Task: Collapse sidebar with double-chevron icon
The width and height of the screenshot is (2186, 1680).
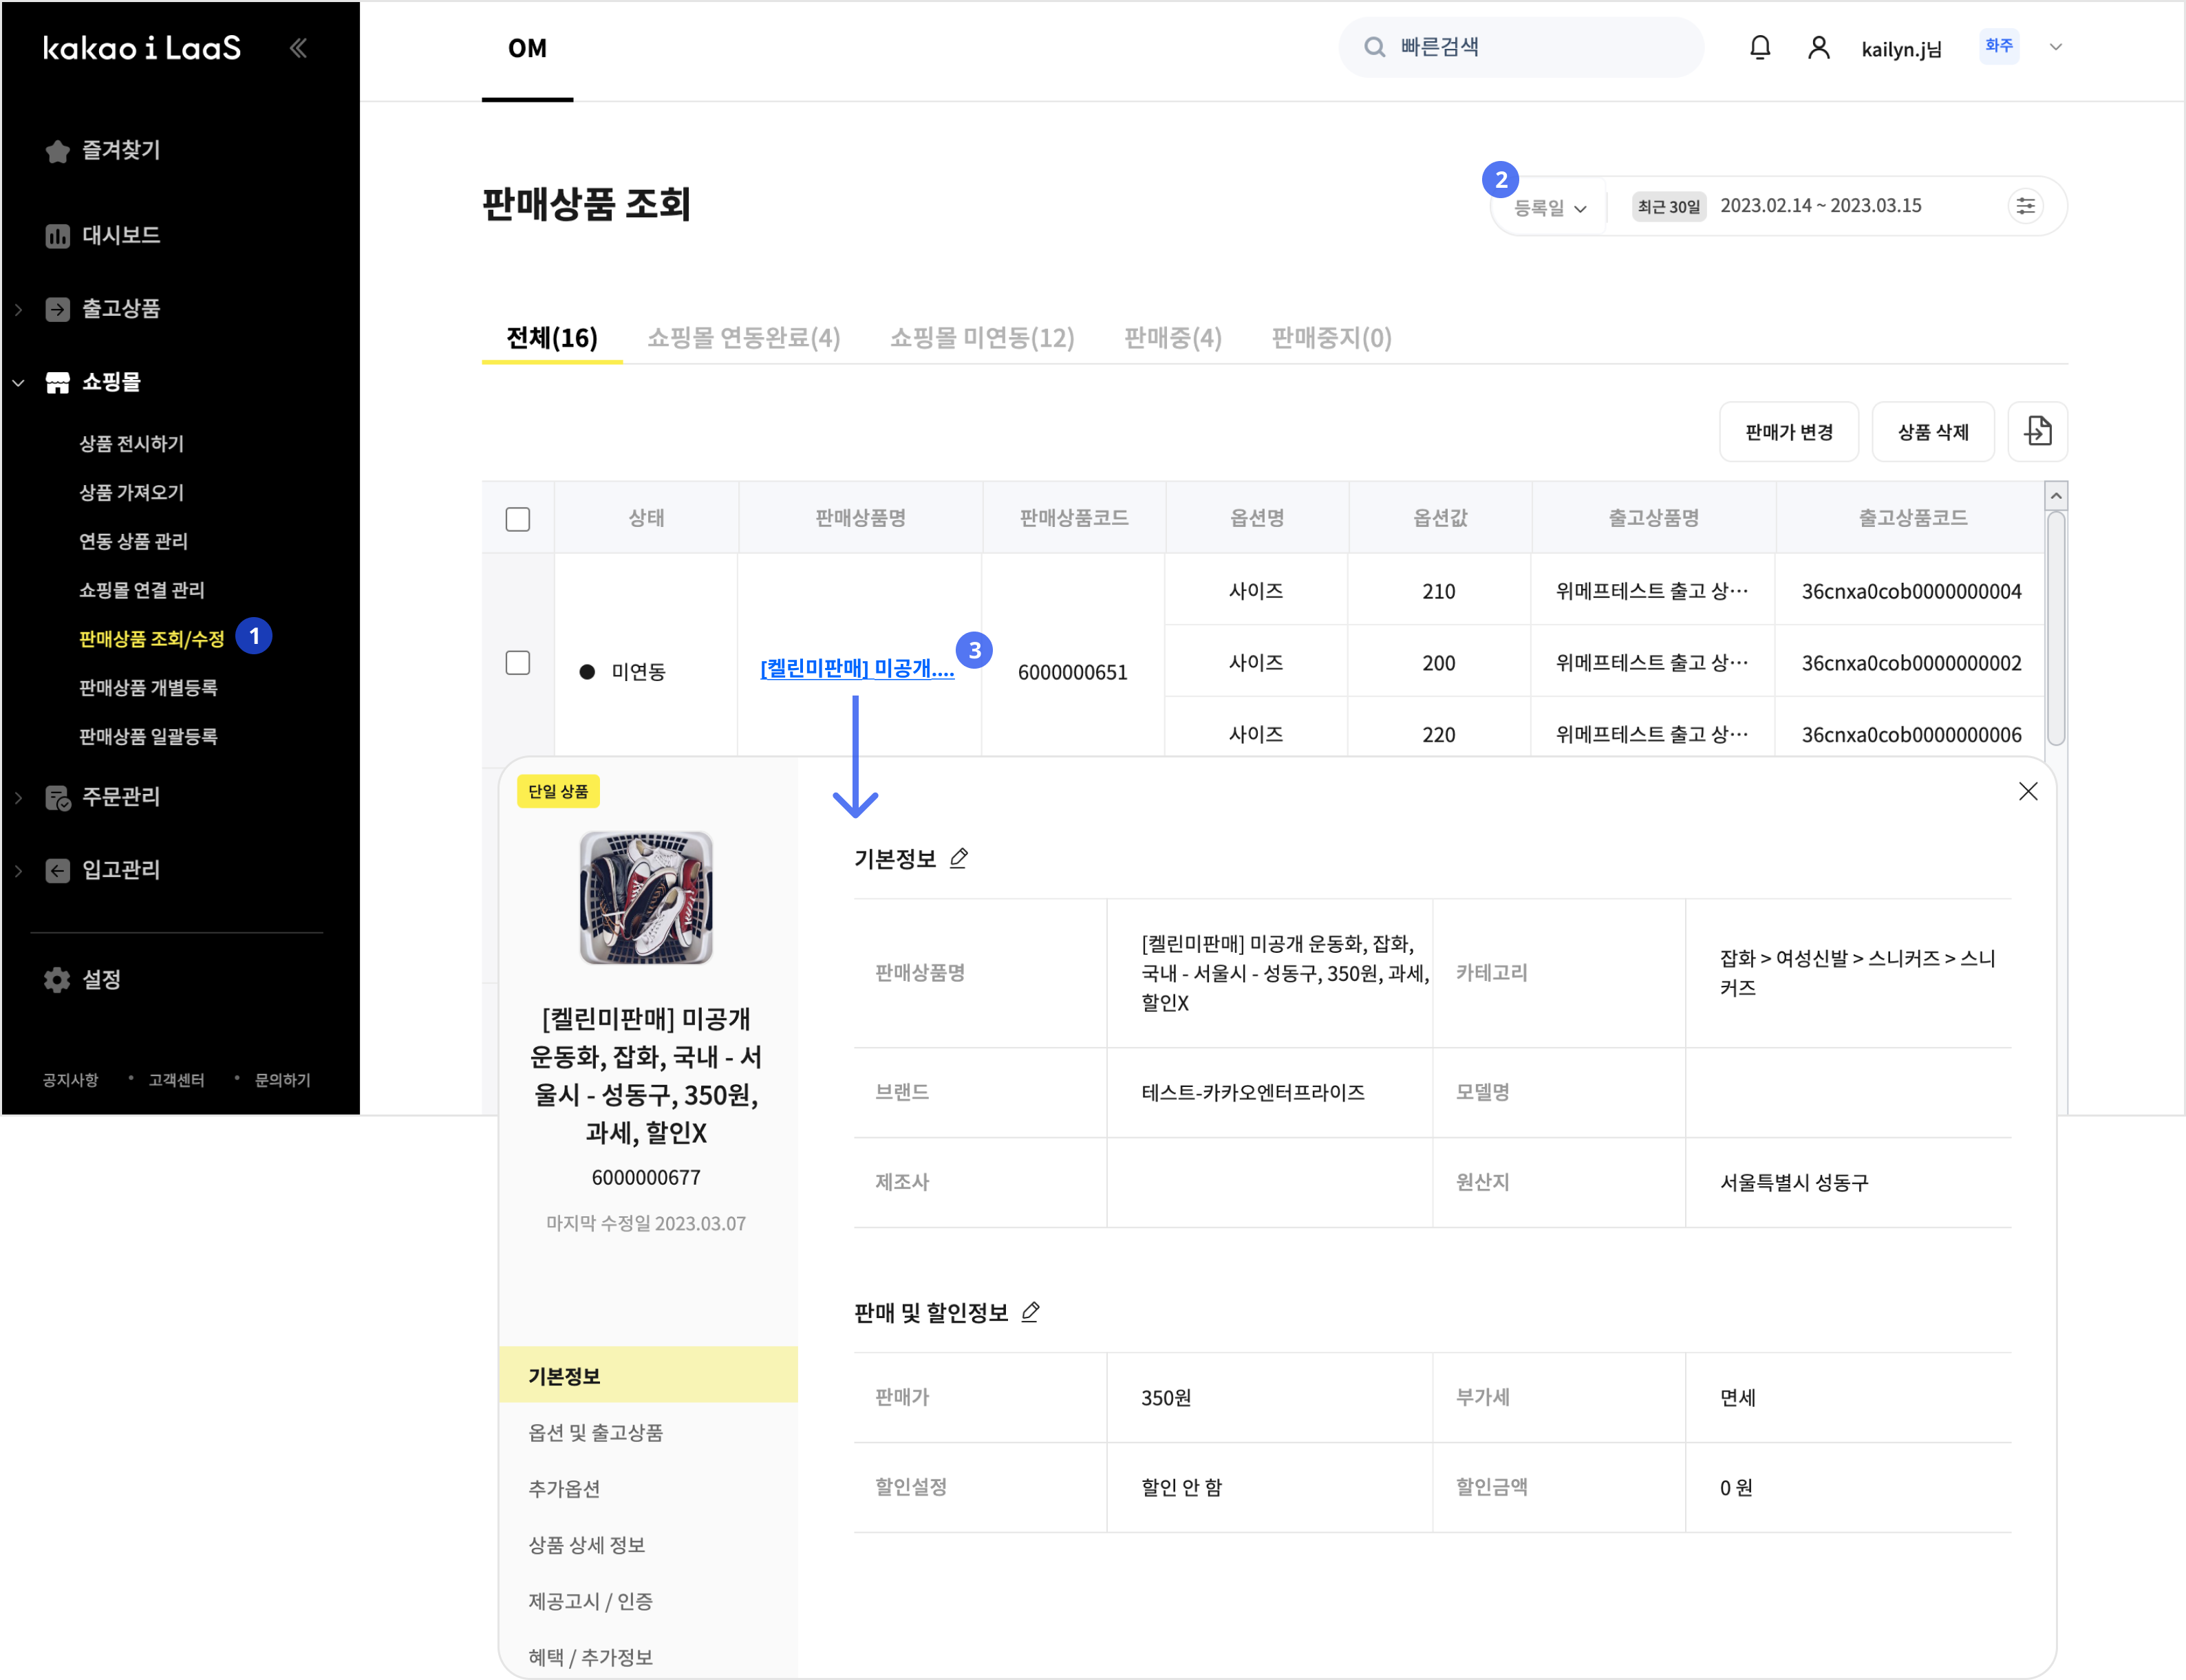Action: pos(298,47)
